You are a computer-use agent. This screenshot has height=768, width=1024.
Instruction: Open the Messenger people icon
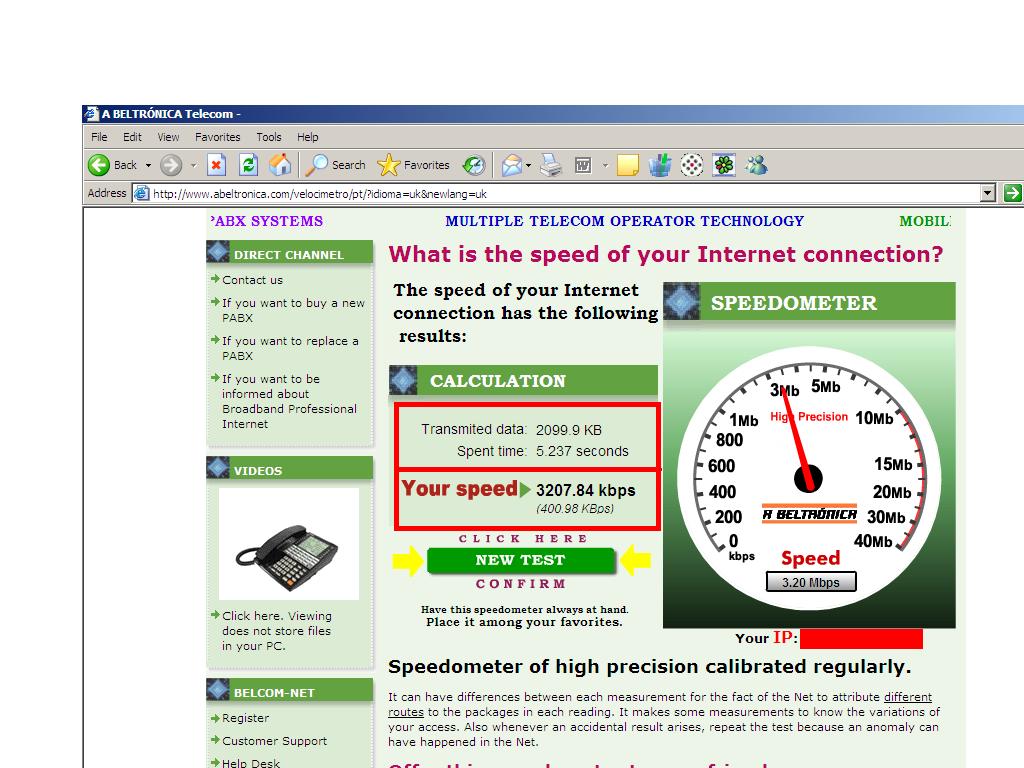(x=756, y=165)
